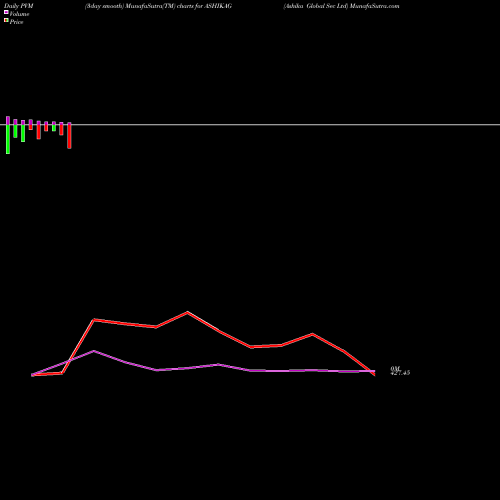The height and width of the screenshot is (500, 500).
Task: Click the tallest green bar at chart start
Action: [8, 139]
